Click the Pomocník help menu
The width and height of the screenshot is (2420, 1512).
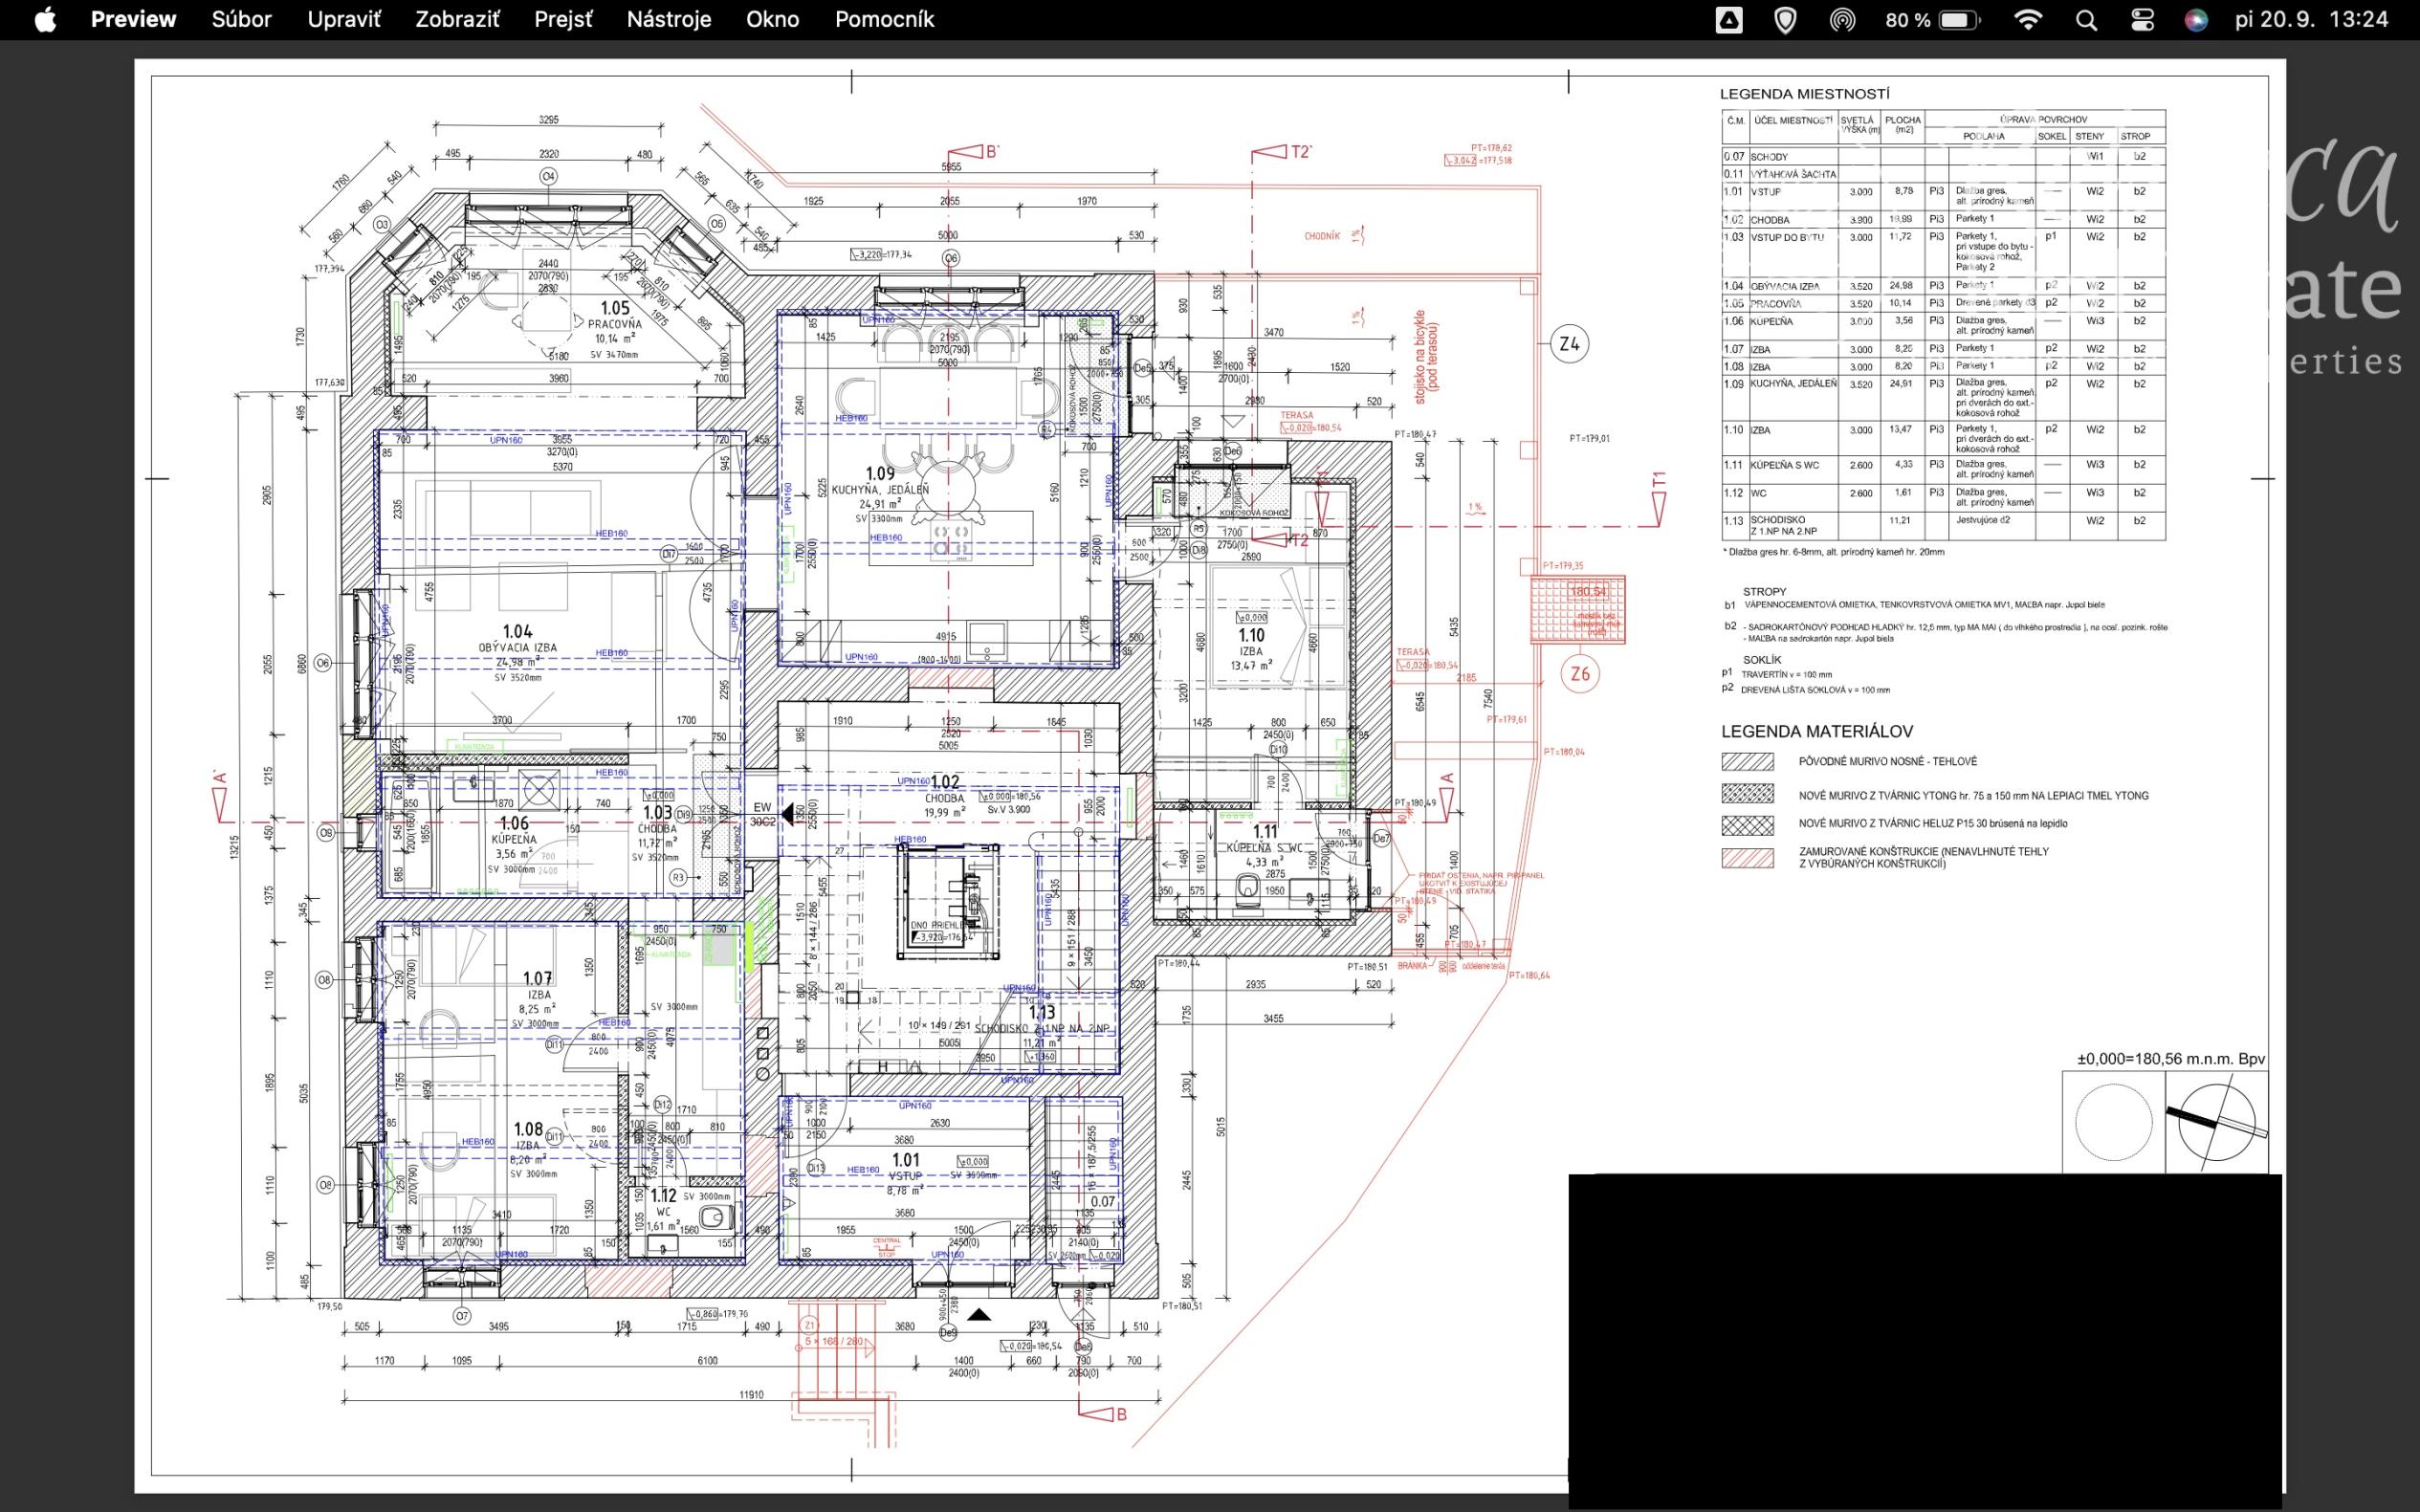(884, 20)
